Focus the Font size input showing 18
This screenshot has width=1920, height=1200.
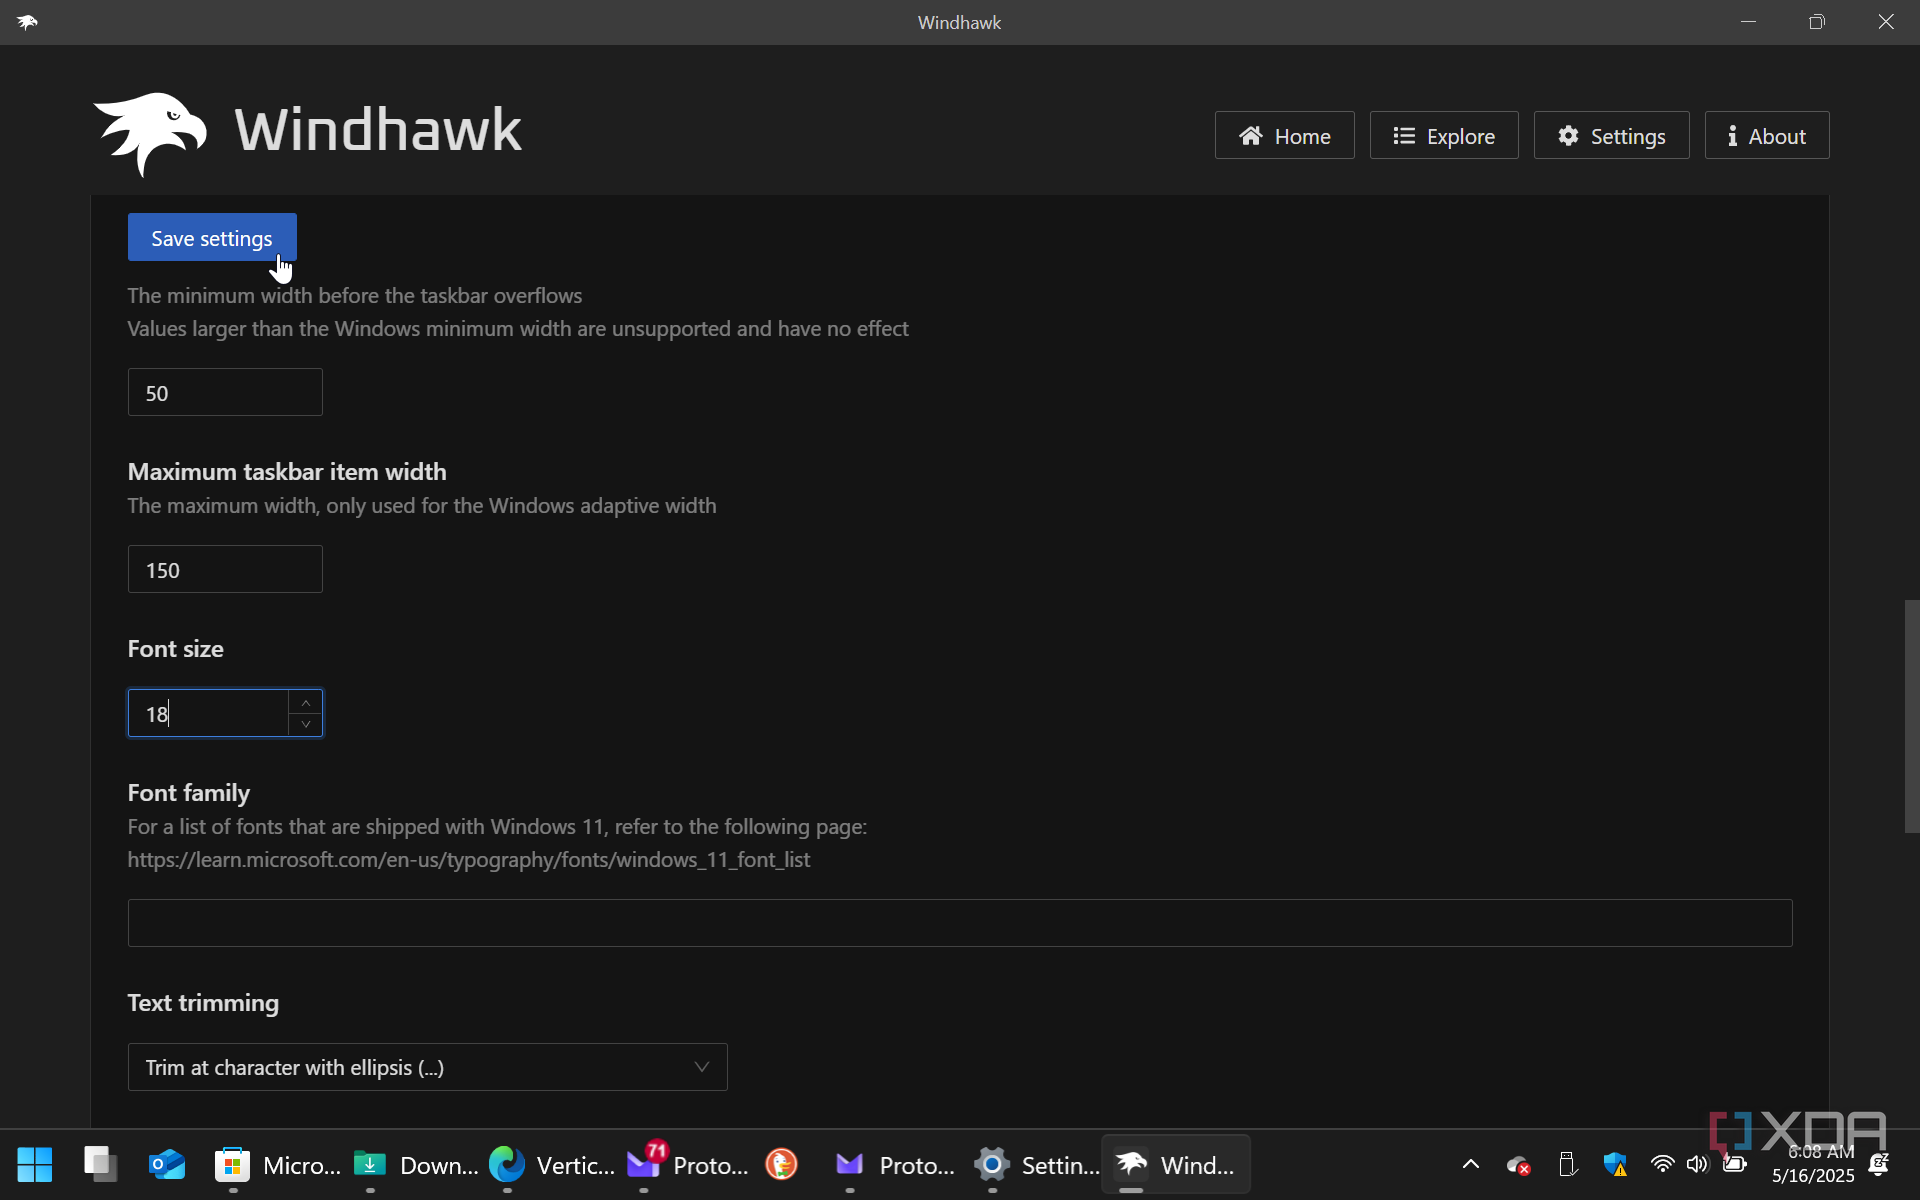pyautogui.click(x=208, y=713)
